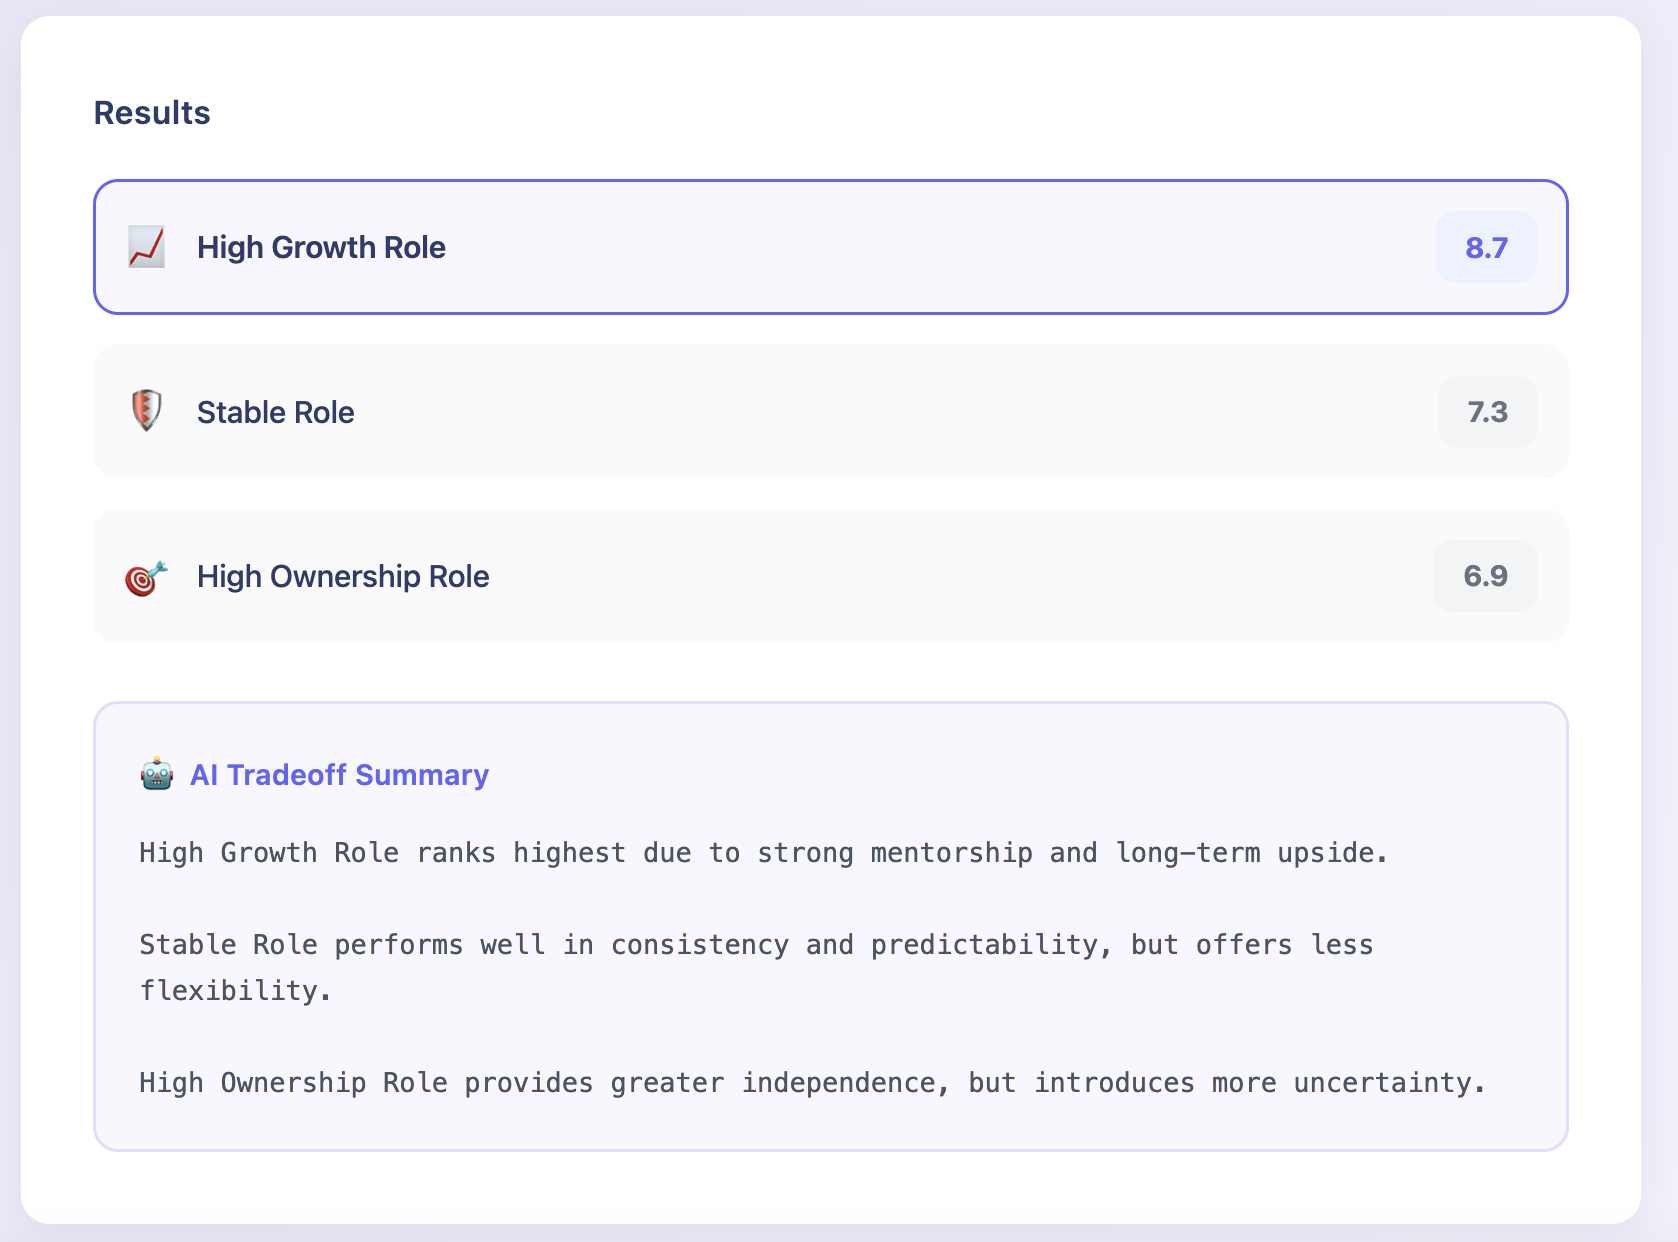Click the chart icon next to High Growth Role
The image size is (1678, 1242).
[145, 247]
